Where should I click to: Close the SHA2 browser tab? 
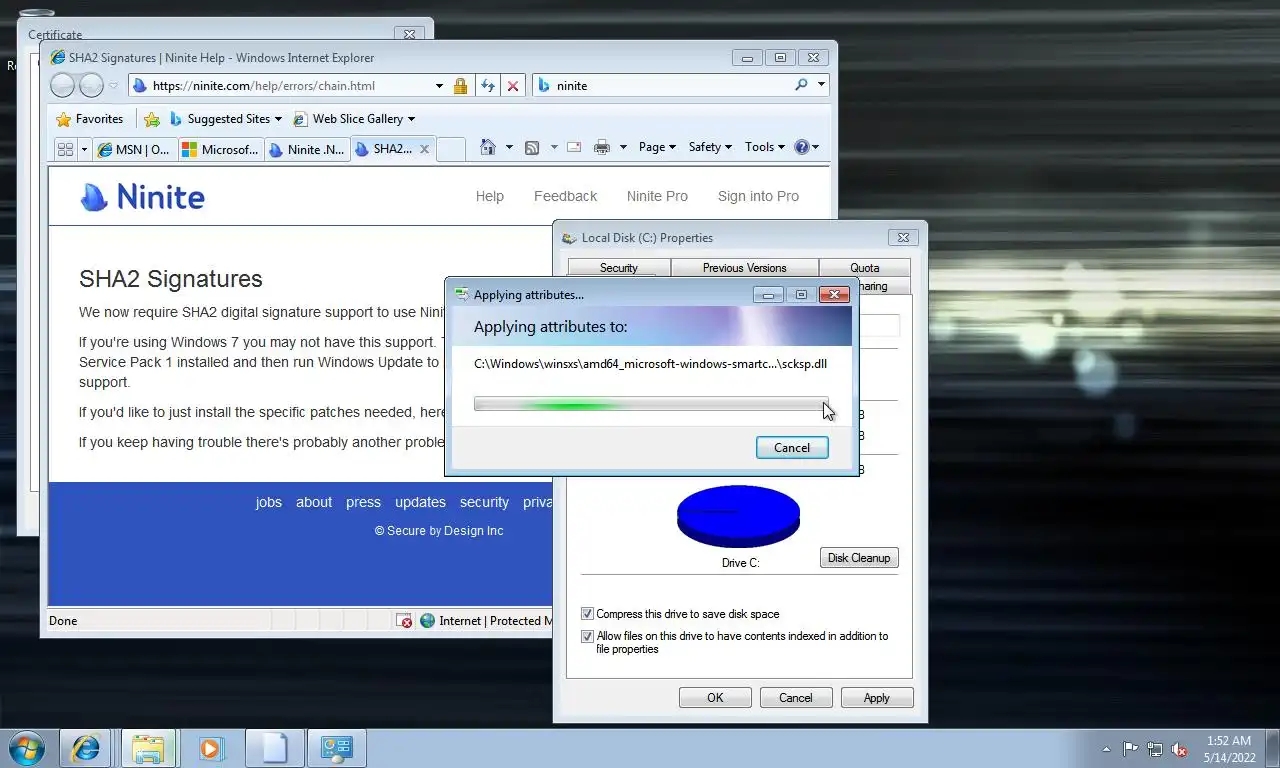coord(424,149)
